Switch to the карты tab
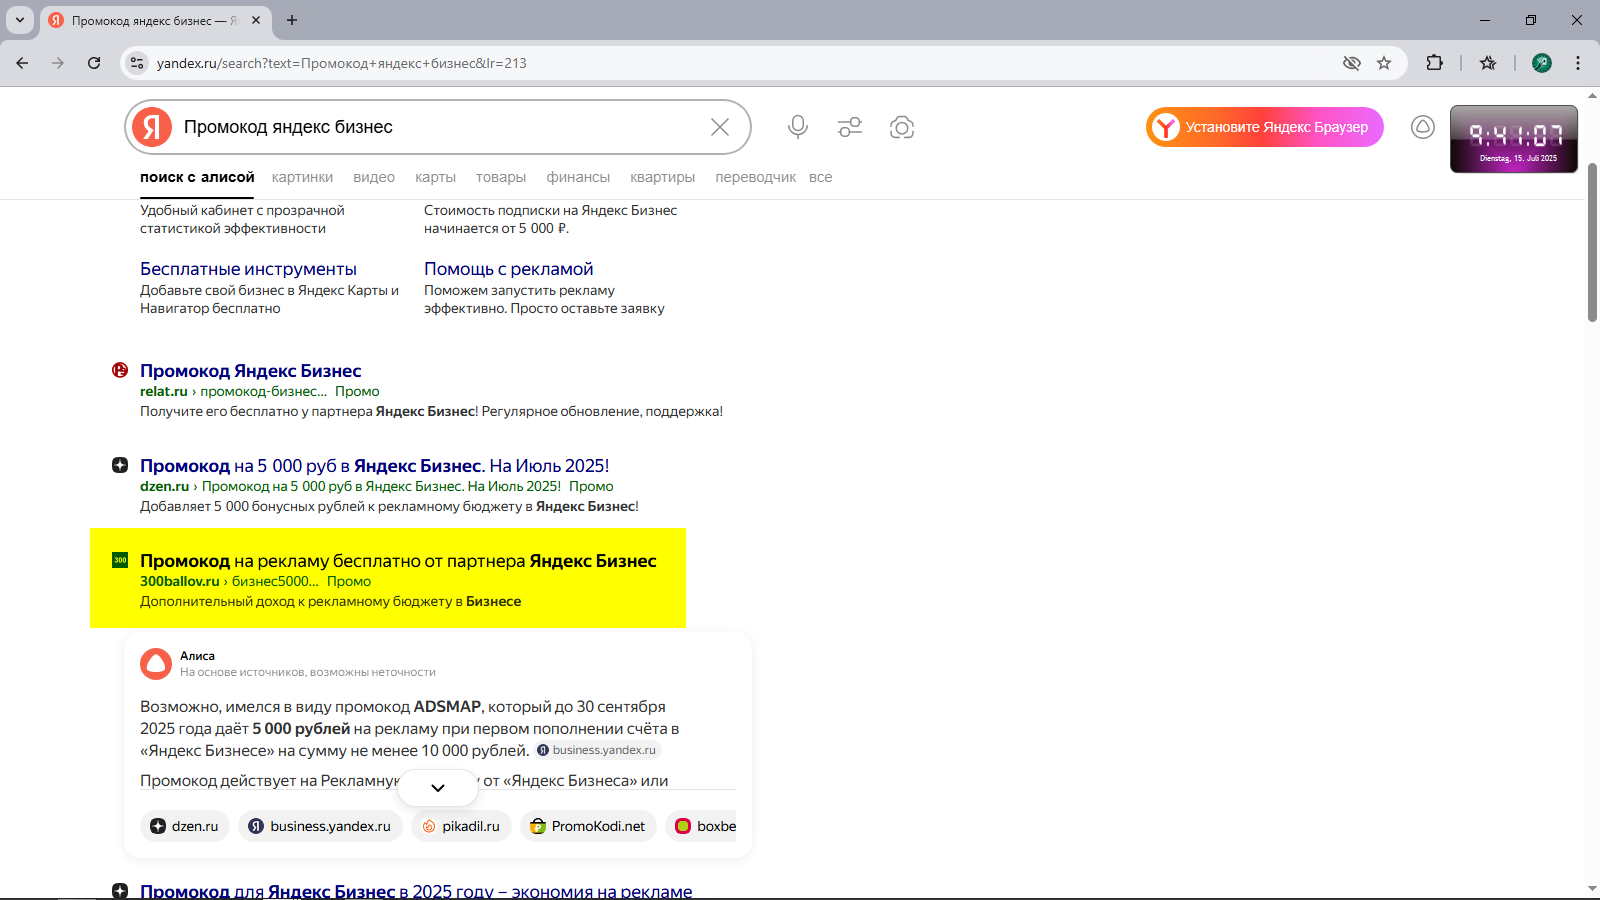This screenshot has height=900, width=1600. click(x=435, y=177)
